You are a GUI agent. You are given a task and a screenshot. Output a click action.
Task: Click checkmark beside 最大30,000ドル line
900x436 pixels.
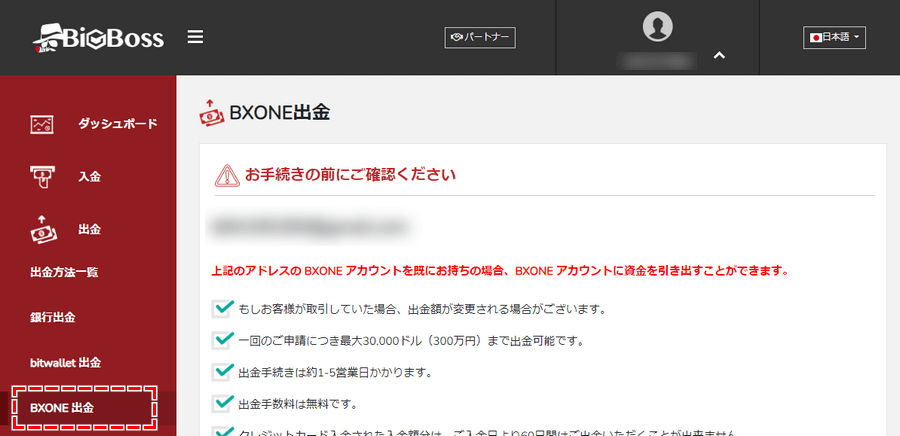coord(222,340)
